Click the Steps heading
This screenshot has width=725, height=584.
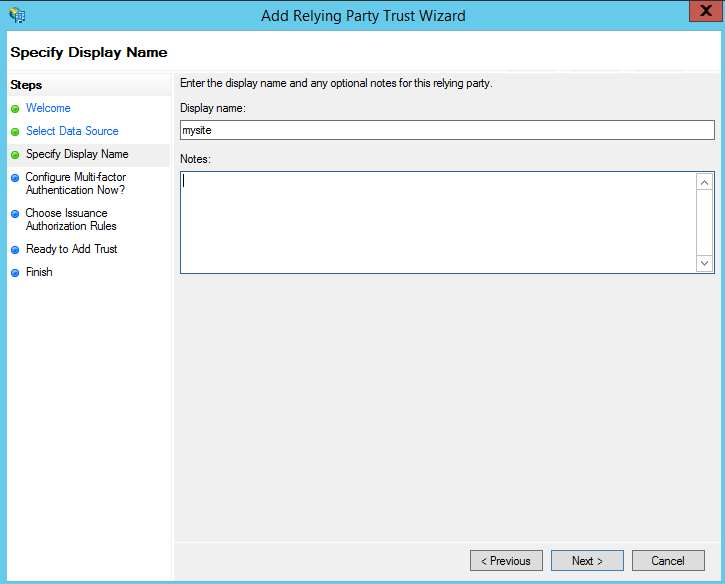(26, 85)
